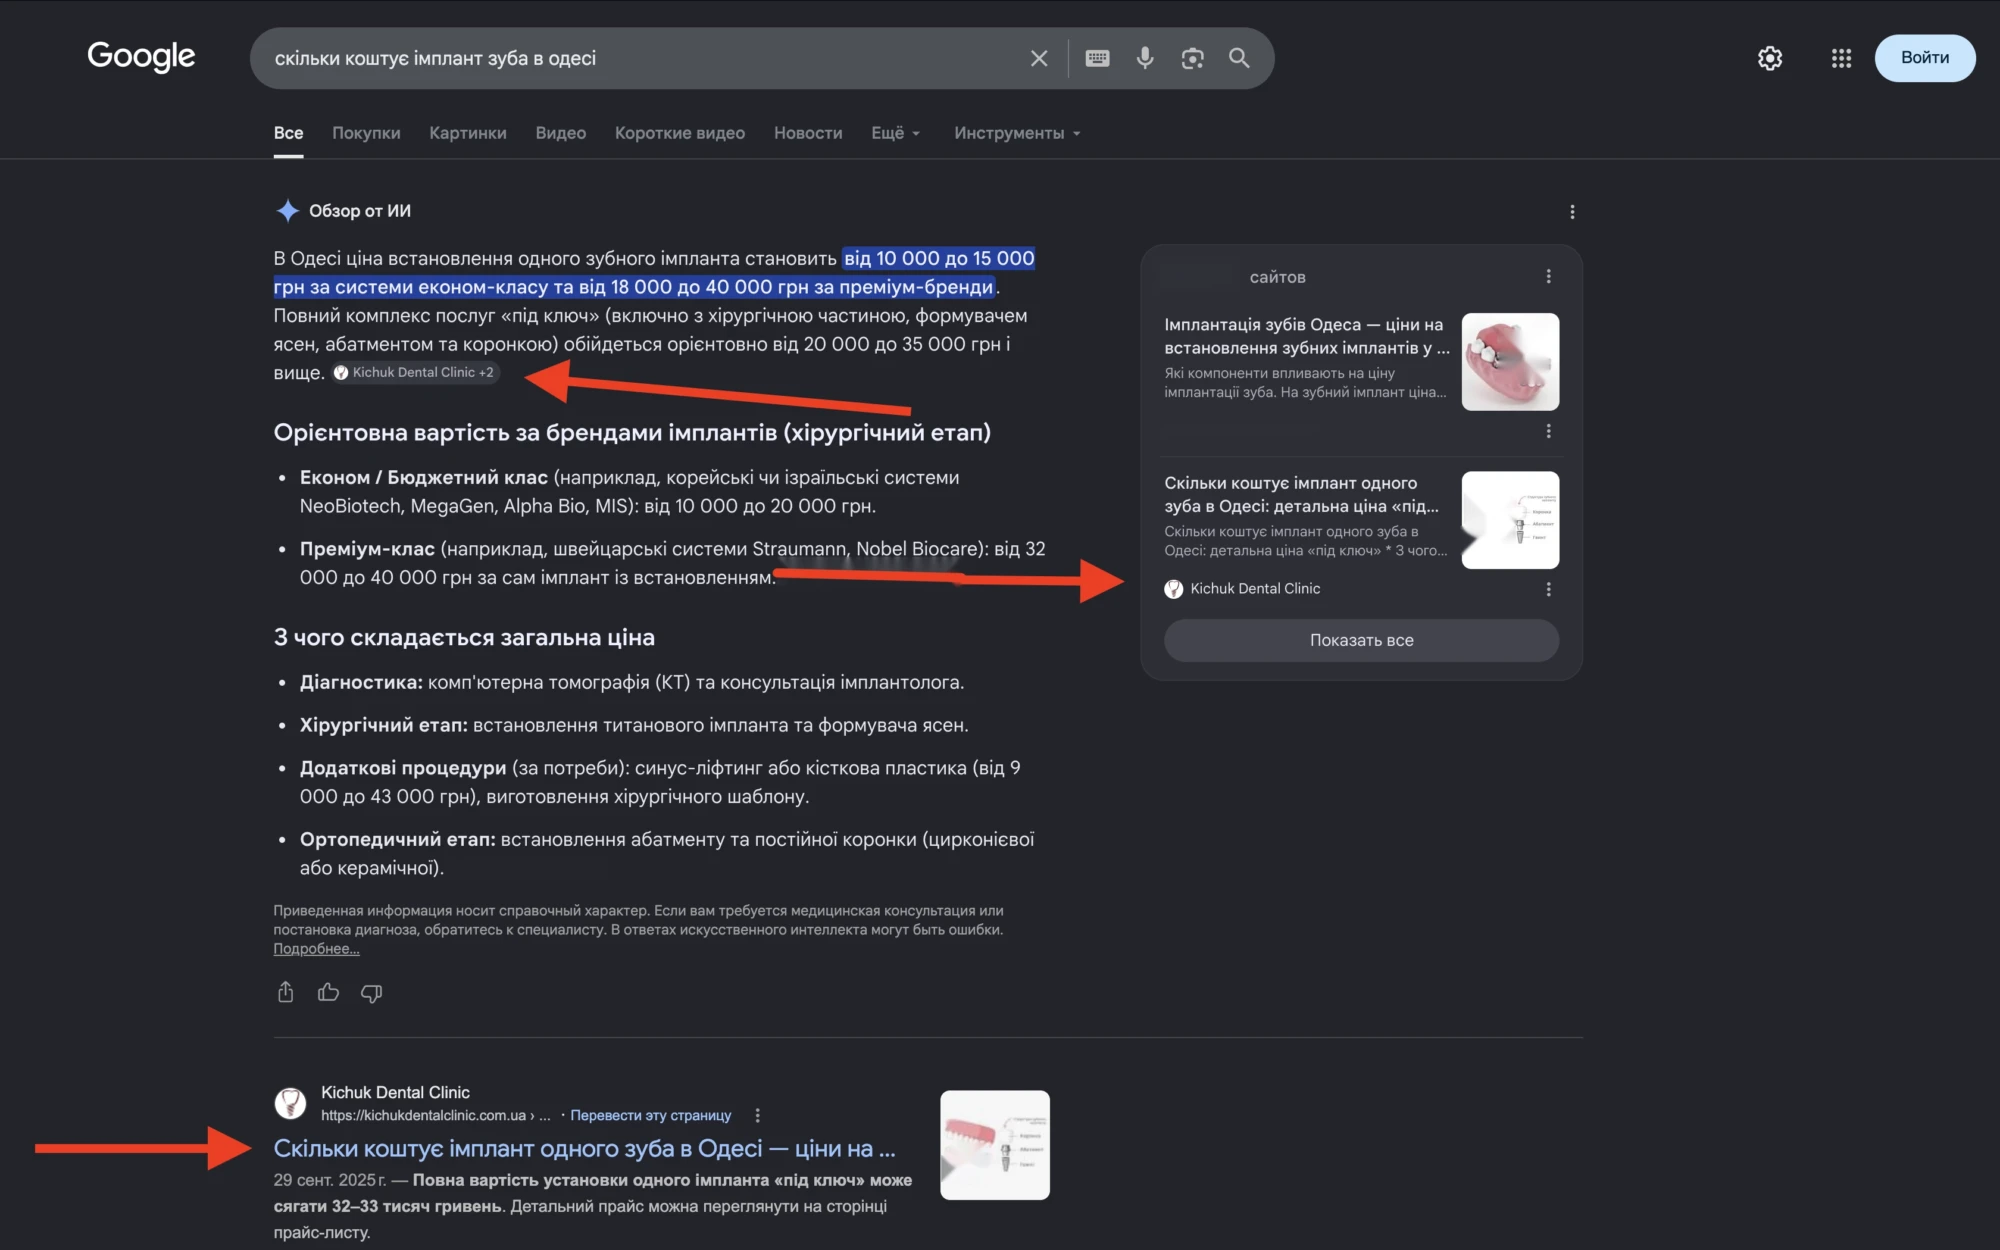This screenshot has height=1250, width=2000.
Task: Switch to the Короткие видео tab
Action: (680, 133)
